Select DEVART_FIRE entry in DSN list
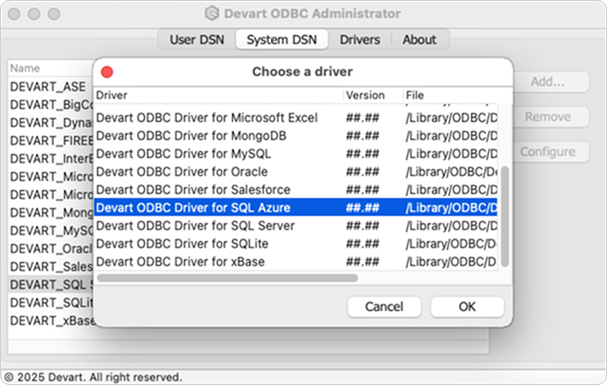 51,141
